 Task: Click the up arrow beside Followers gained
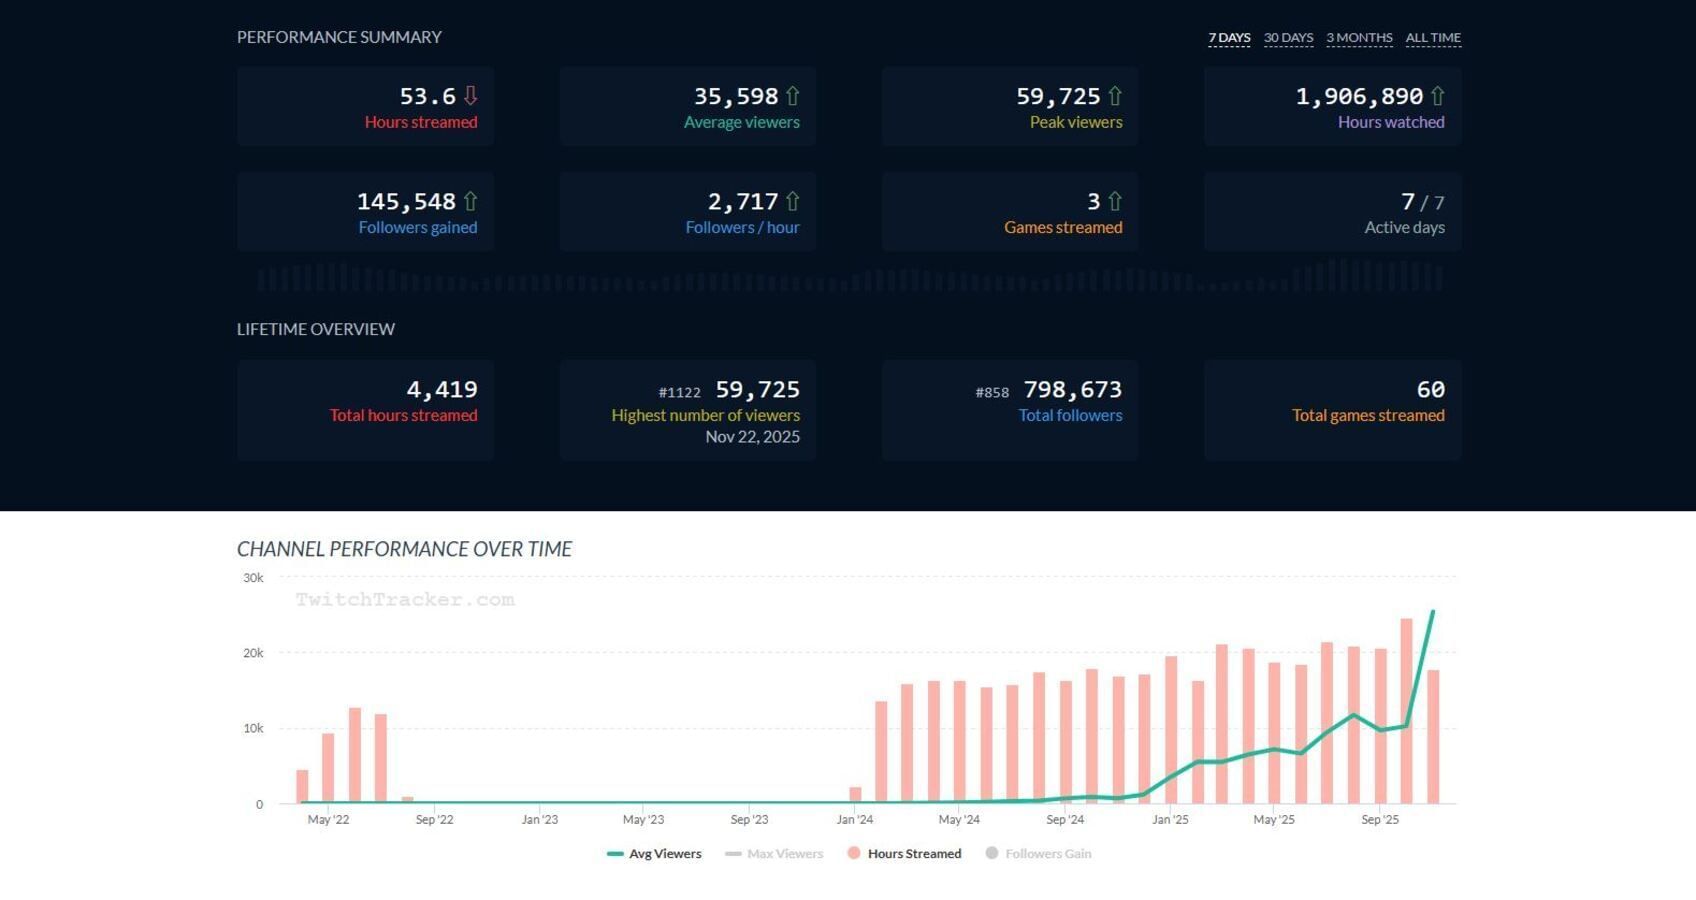[x=469, y=201]
